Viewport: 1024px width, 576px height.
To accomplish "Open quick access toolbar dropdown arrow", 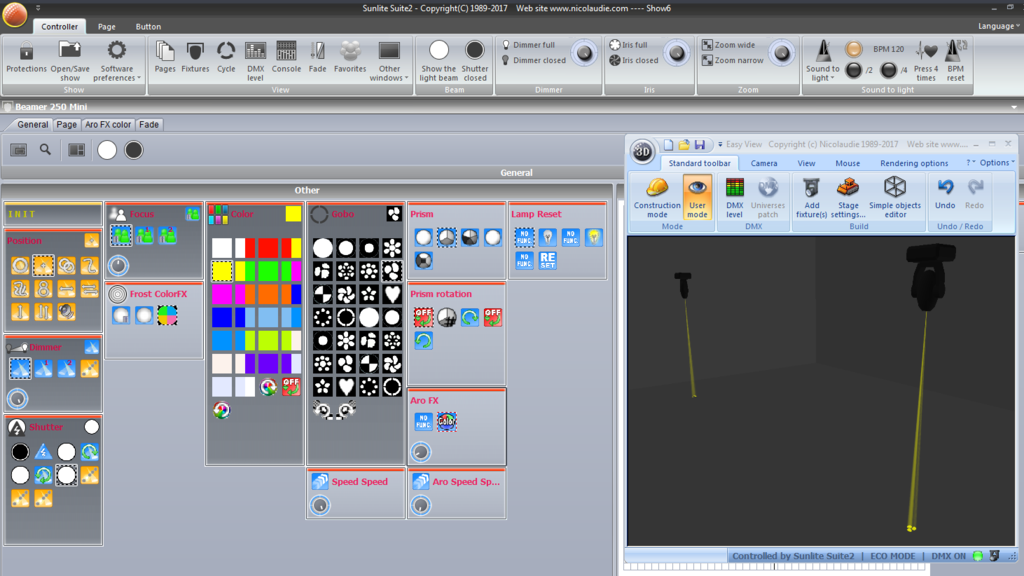I will [38, 8].
